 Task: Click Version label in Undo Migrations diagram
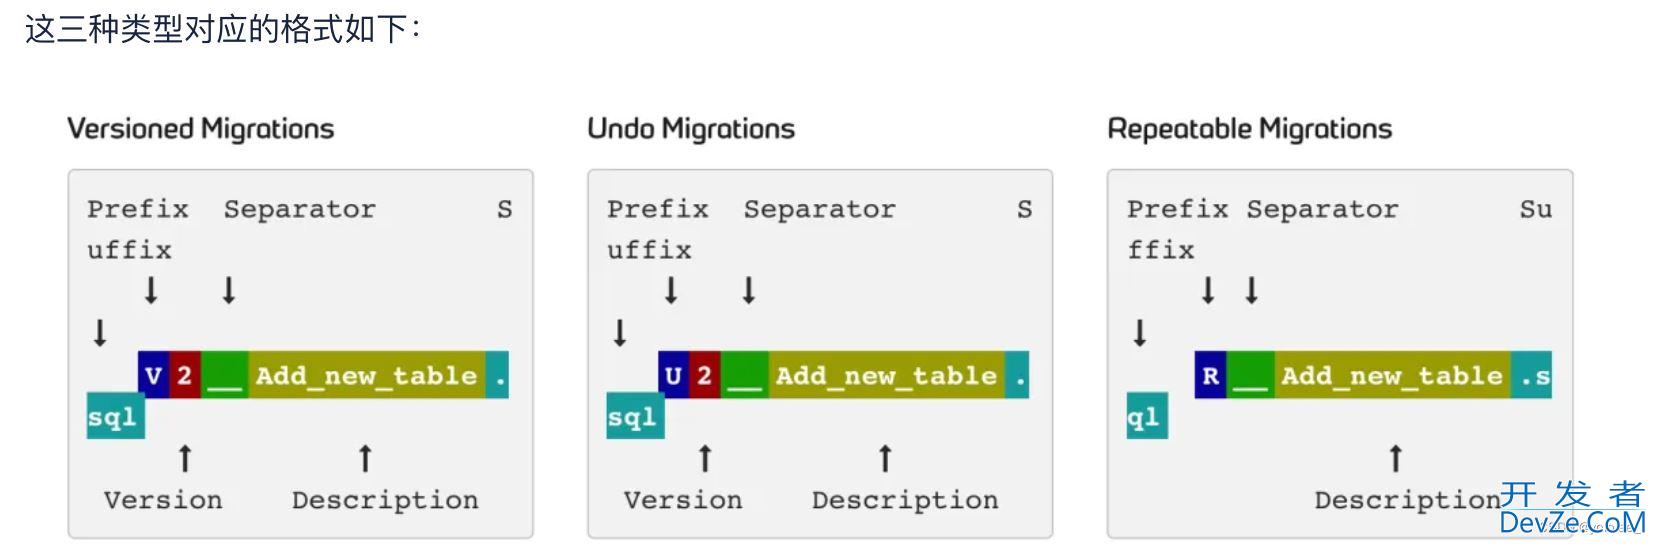pyautogui.click(x=683, y=500)
